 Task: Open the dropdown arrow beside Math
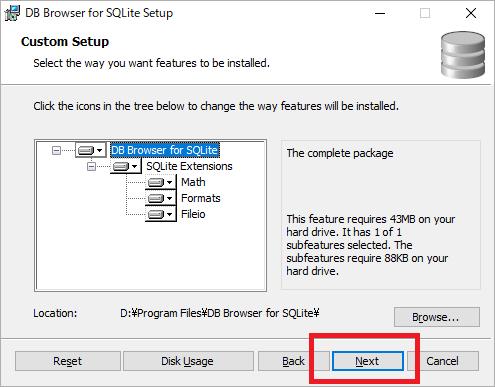click(169, 182)
